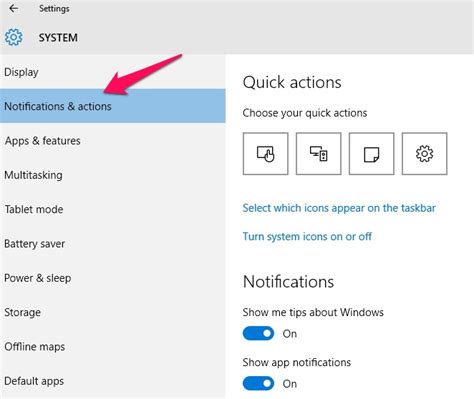This screenshot has height=399, width=474.
Task: Select the All settings gear quick action
Action: coord(424,154)
